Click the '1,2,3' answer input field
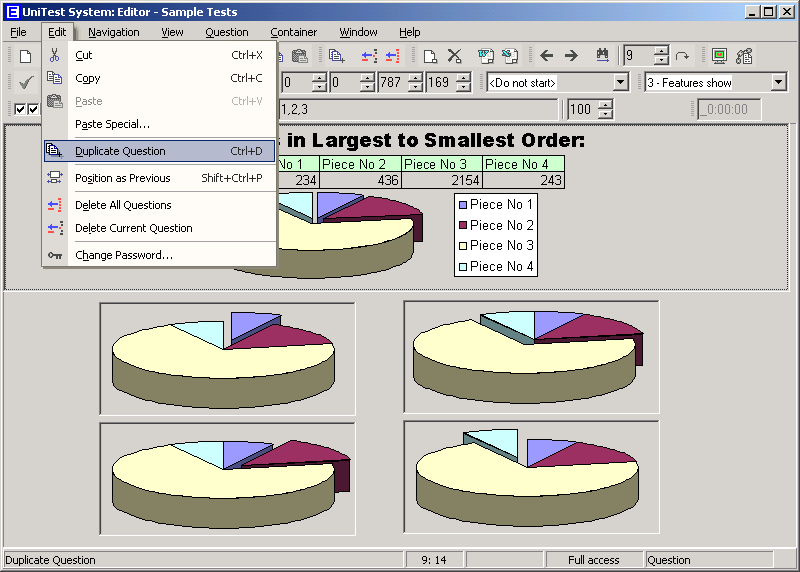Viewport: 800px width, 572px height. 418,109
